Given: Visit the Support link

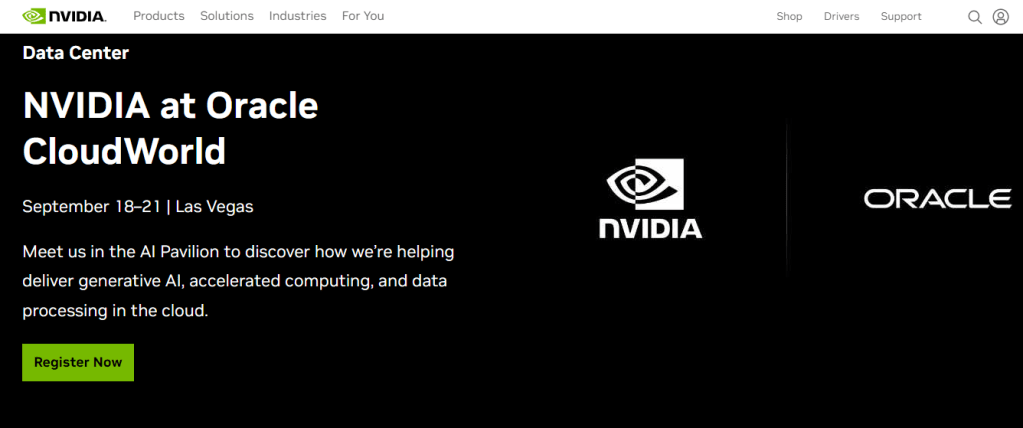Looking at the screenshot, I should [901, 17].
